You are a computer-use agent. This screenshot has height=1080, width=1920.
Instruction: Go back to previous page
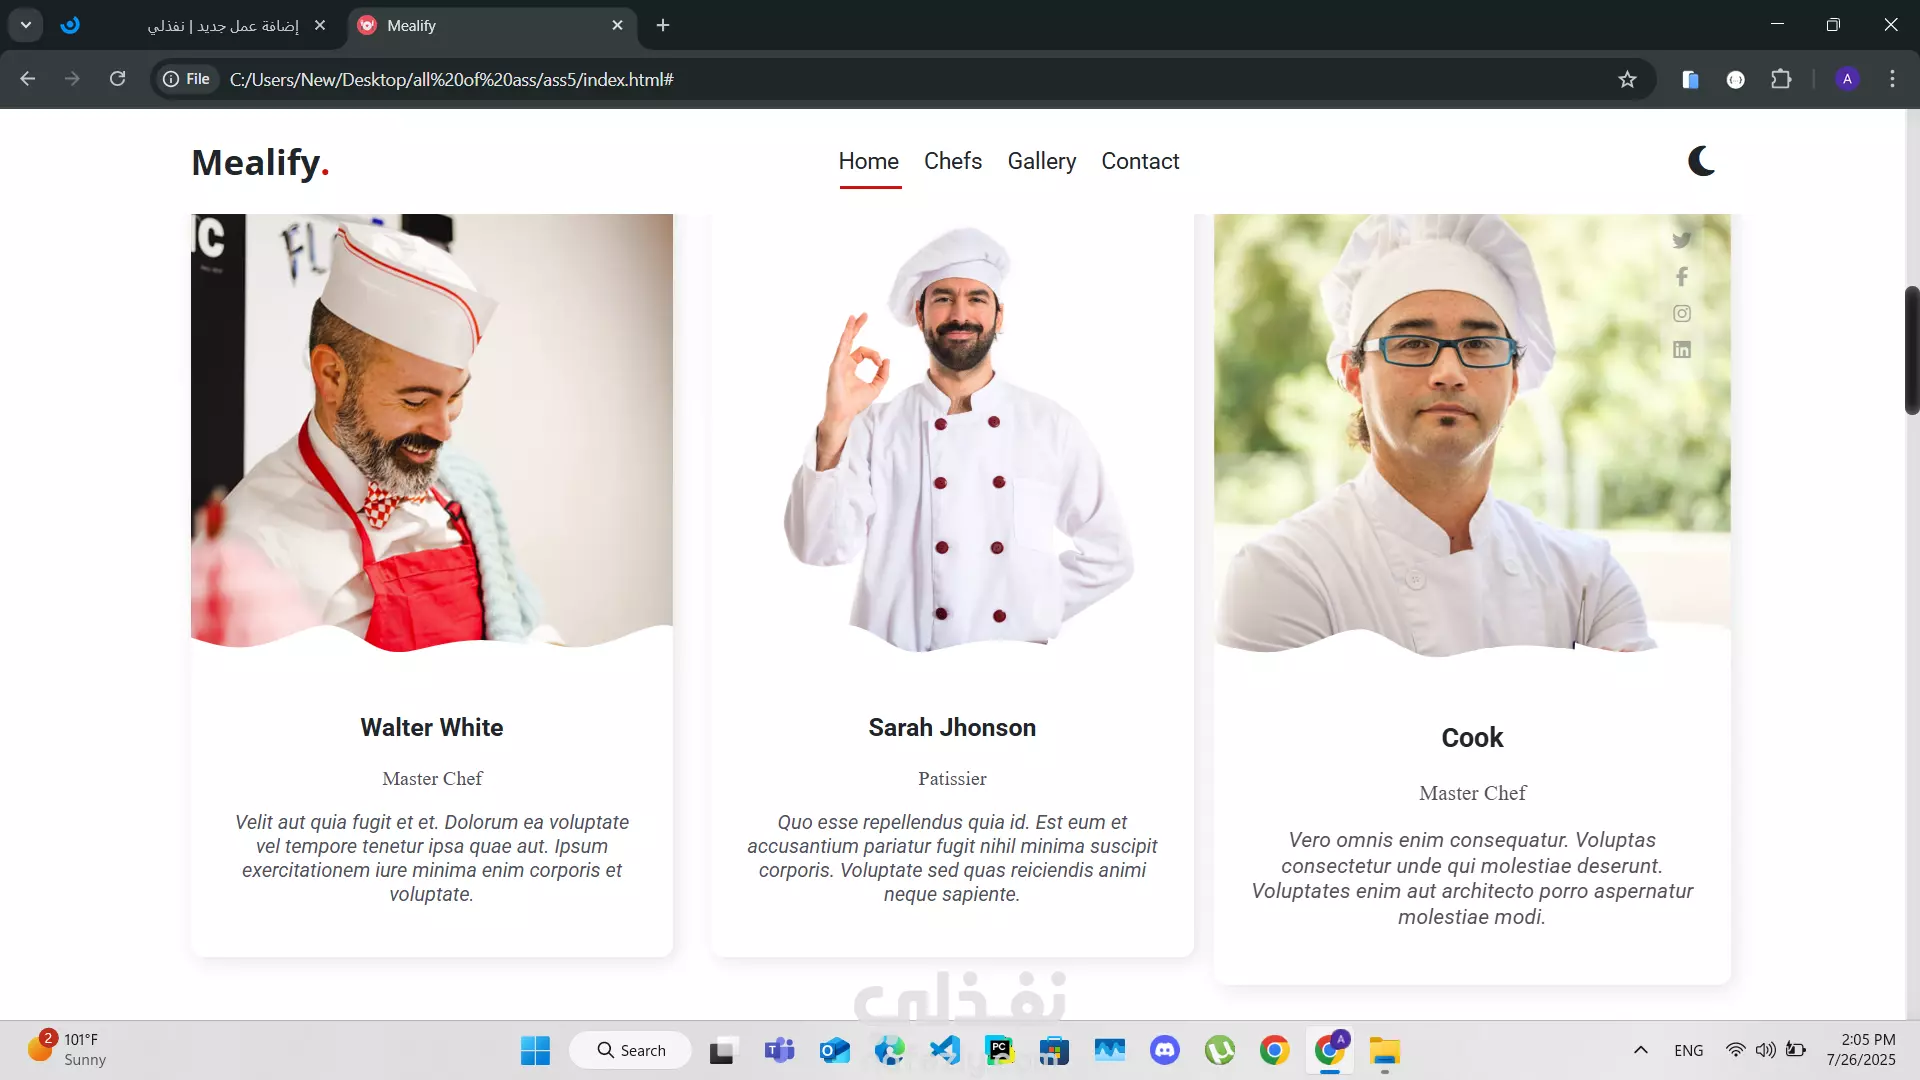(28, 79)
